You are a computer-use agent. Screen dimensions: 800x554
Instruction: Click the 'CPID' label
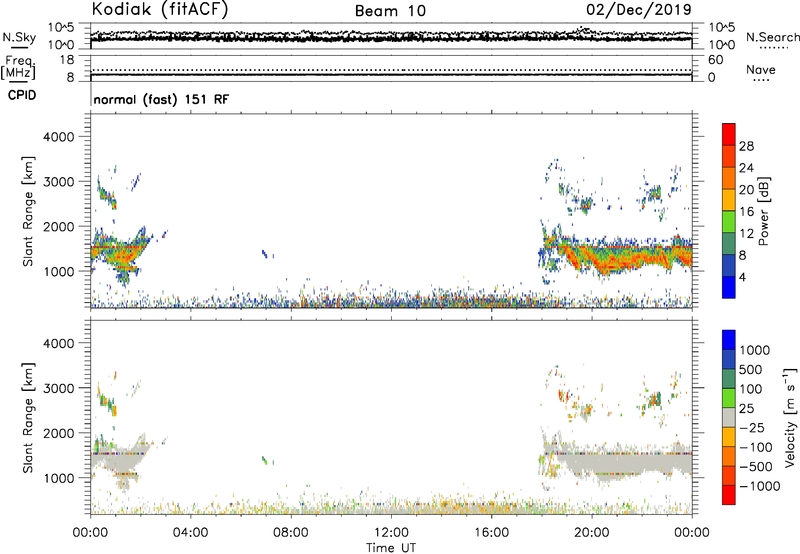22,95
